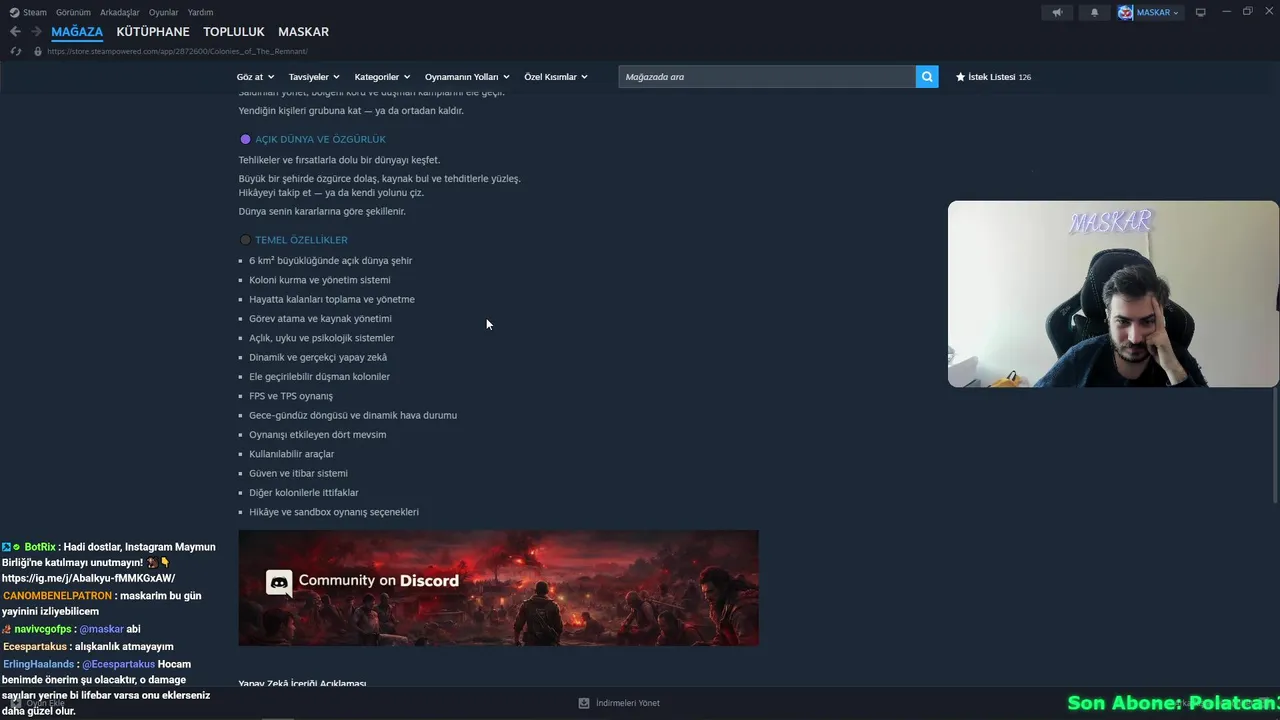
Task: Click 'Hayatta kalanları toplama ve yönetme'
Action: (x=332, y=299)
